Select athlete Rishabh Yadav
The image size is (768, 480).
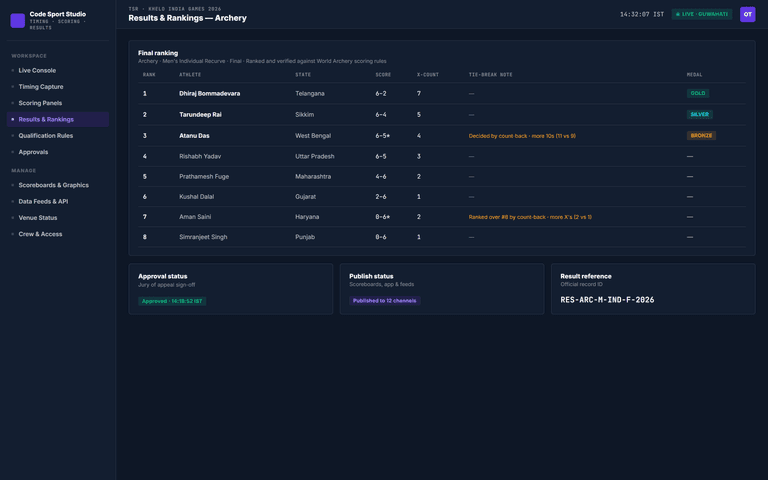tap(200, 156)
